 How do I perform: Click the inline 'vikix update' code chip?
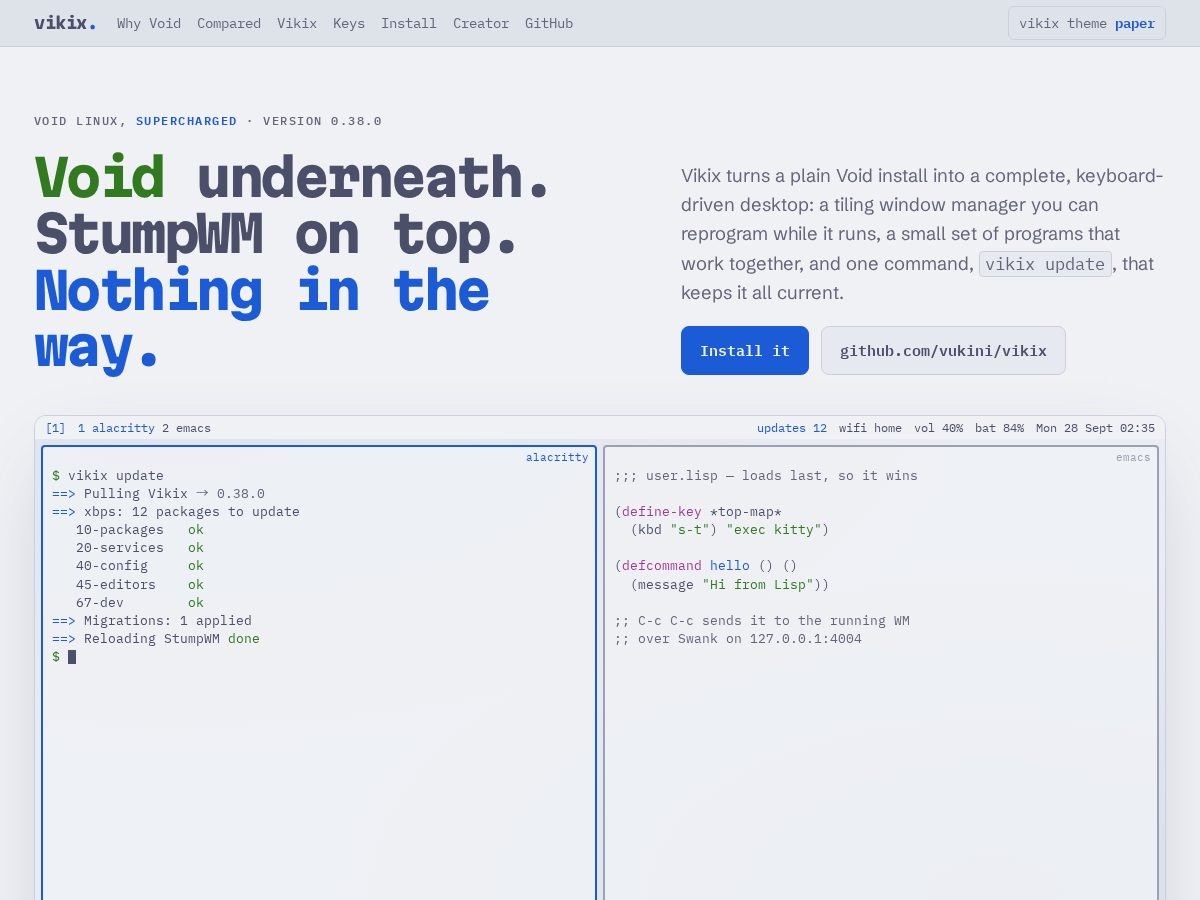[1045, 264]
